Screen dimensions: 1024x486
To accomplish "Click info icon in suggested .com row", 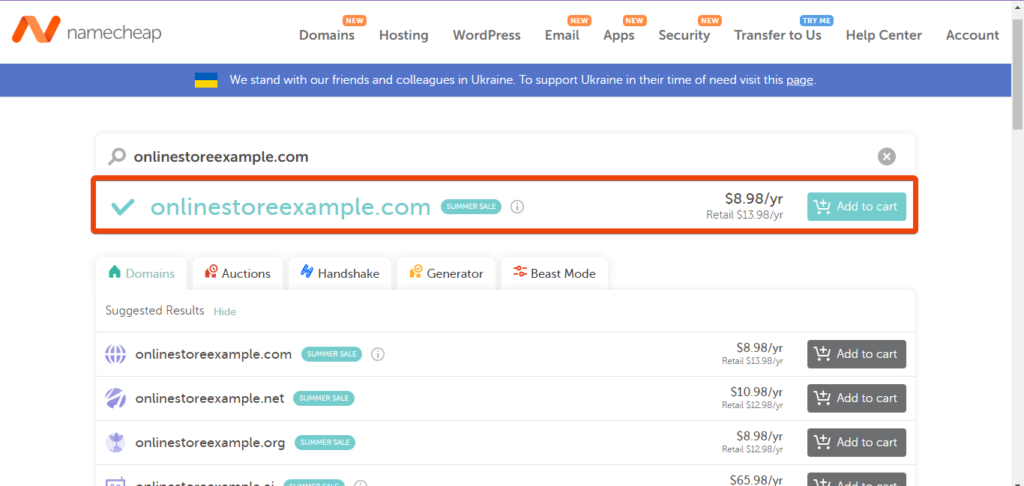I will [x=378, y=354].
